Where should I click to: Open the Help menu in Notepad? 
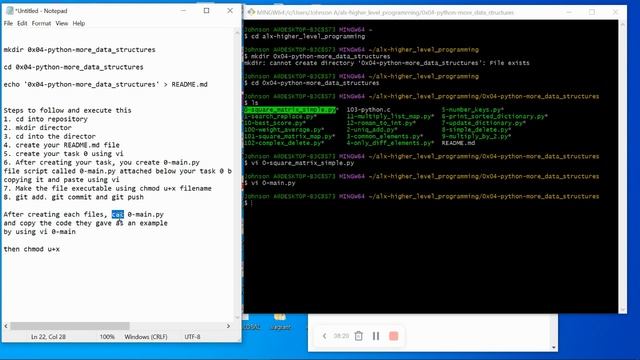(x=79, y=23)
